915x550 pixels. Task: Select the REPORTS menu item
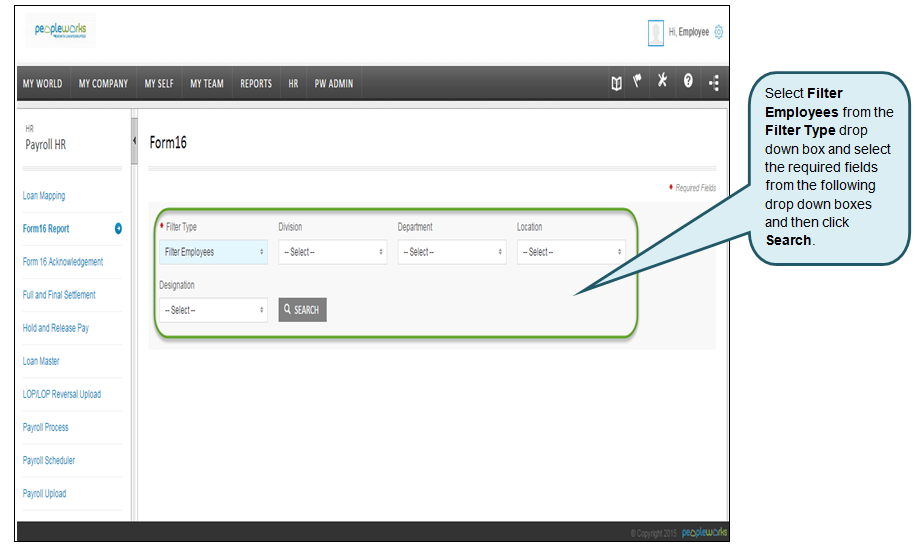[256, 84]
